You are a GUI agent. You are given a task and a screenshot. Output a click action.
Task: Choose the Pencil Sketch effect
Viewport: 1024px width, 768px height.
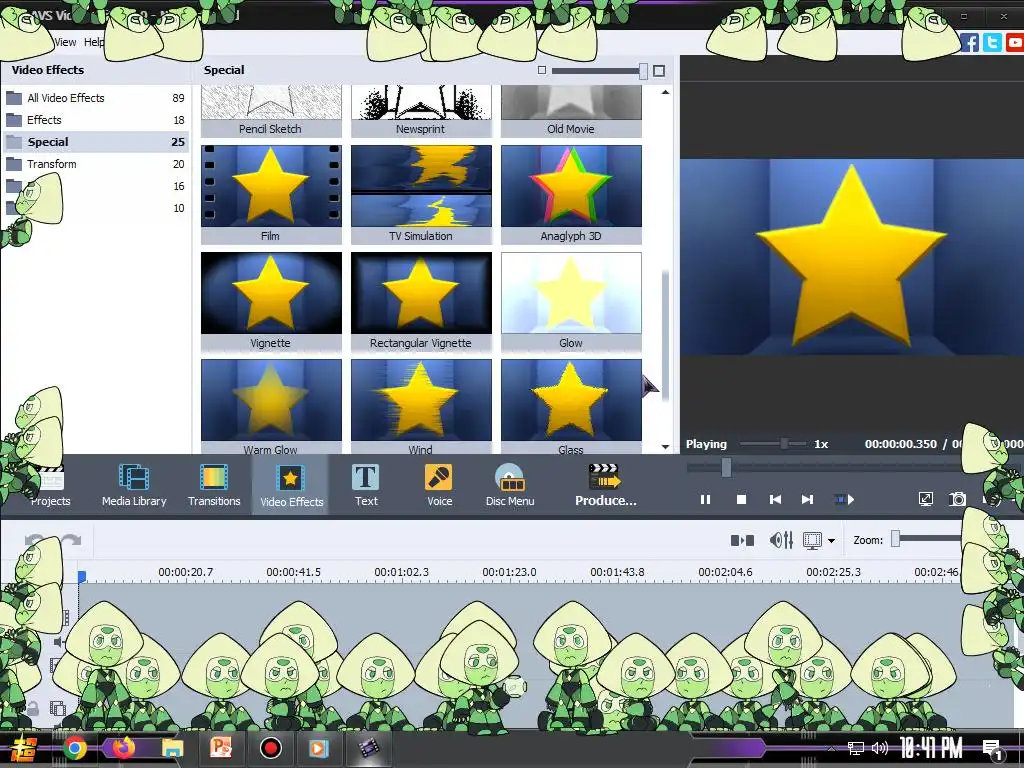271,111
